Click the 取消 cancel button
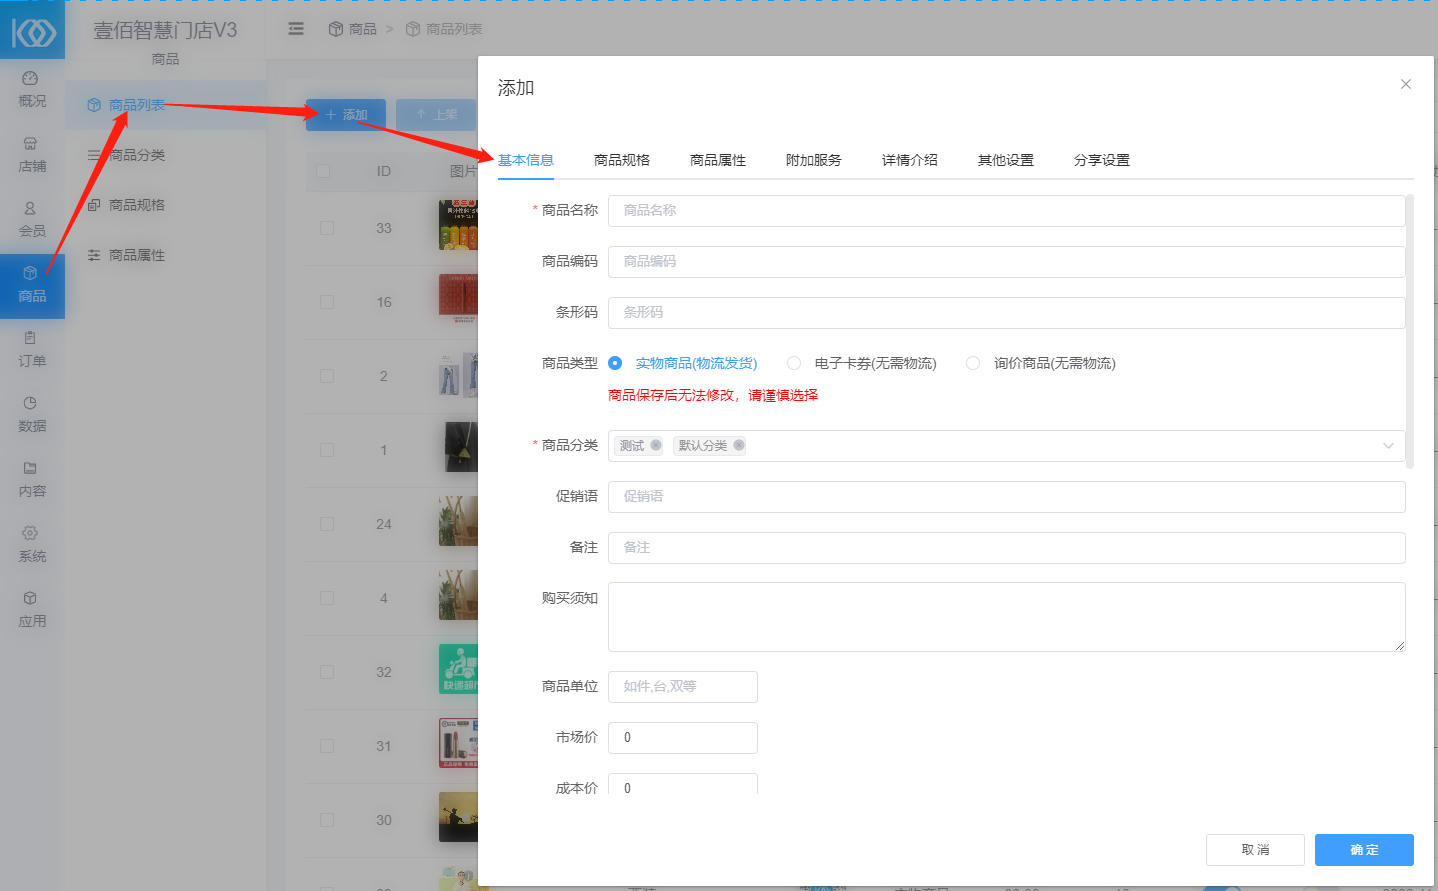This screenshot has height=891, width=1438. pos(1255,850)
